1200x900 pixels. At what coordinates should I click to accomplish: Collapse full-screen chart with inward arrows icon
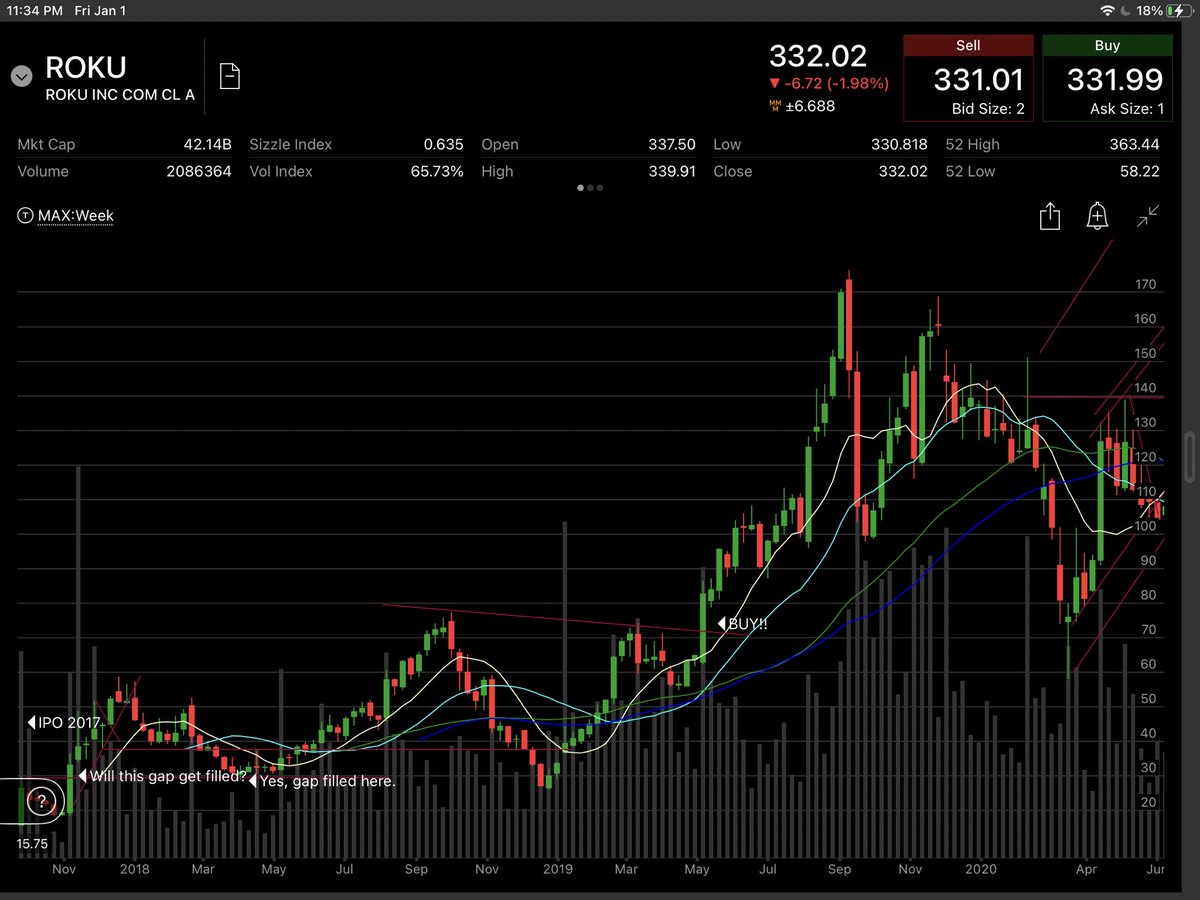1146,216
